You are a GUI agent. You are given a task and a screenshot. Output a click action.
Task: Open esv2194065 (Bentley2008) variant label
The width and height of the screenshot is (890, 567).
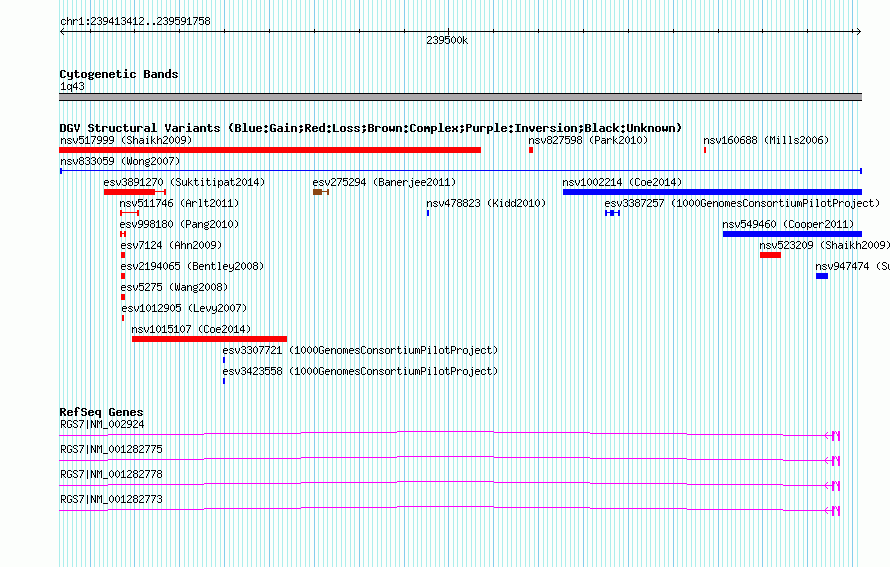[x=192, y=266]
